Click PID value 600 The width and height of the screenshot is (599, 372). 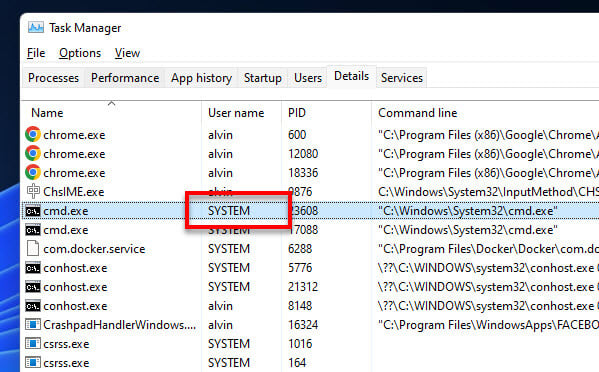(297, 135)
